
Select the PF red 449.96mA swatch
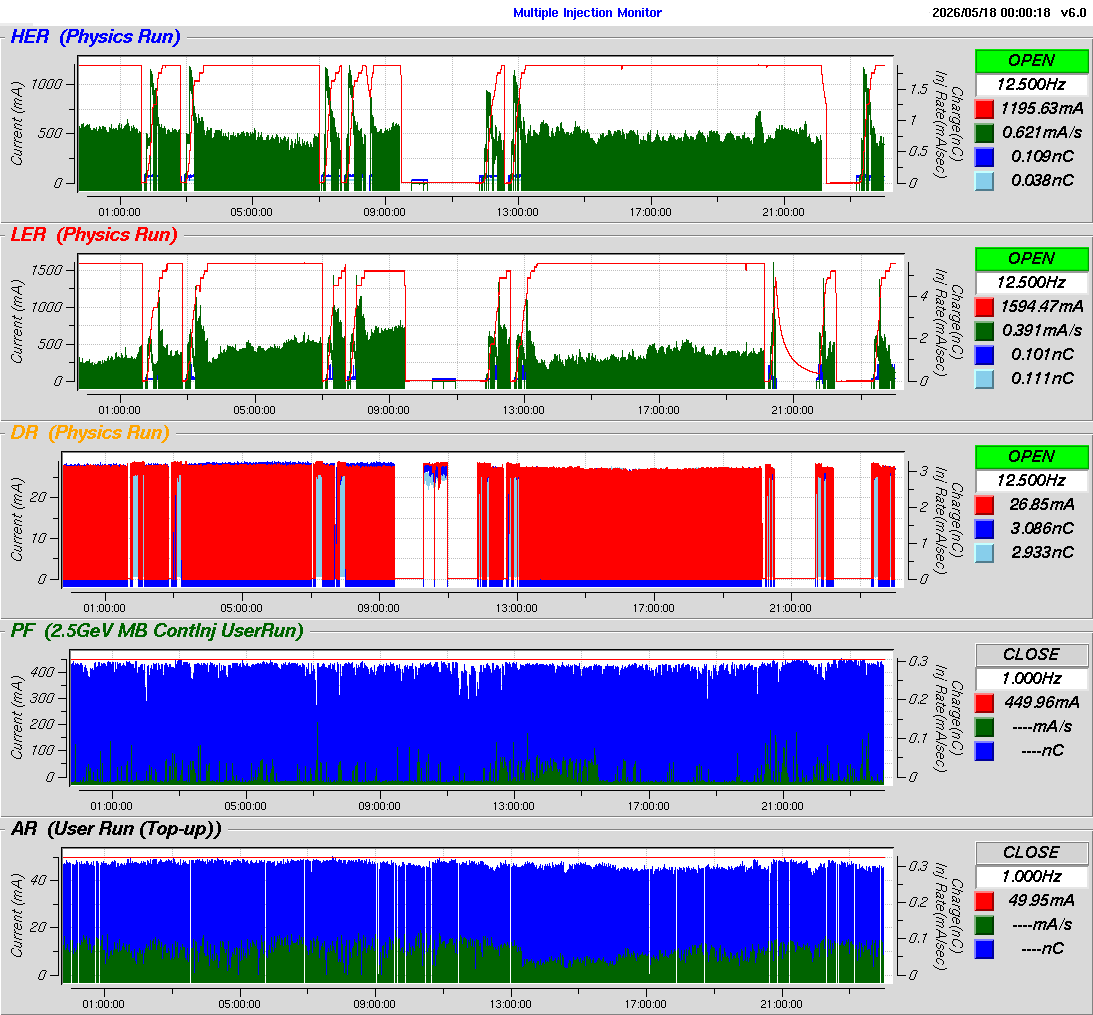984,703
